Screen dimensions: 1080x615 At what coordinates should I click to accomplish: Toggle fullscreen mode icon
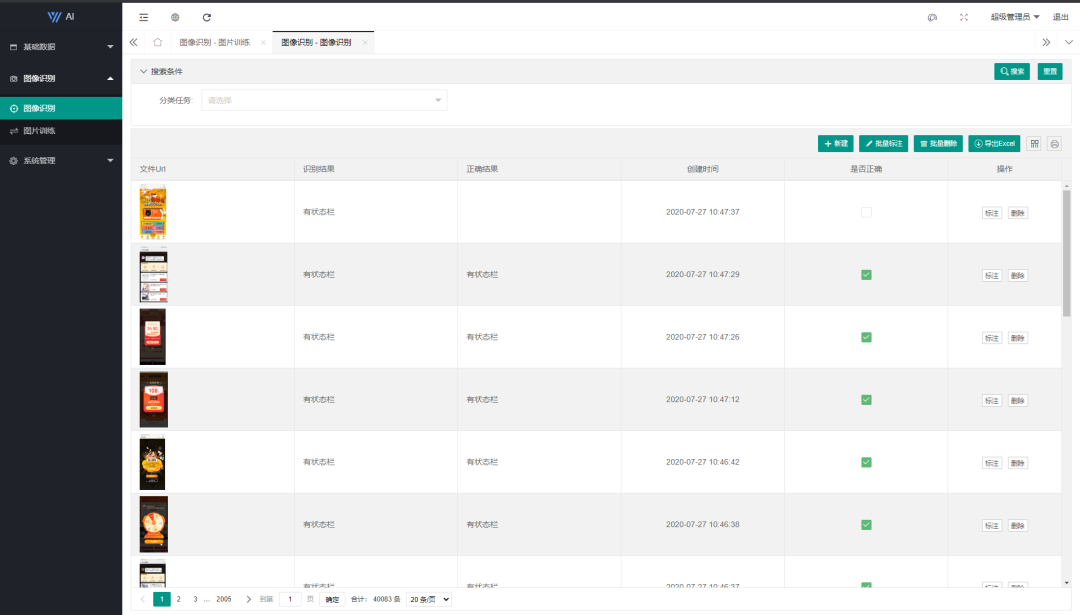click(964, 17)
